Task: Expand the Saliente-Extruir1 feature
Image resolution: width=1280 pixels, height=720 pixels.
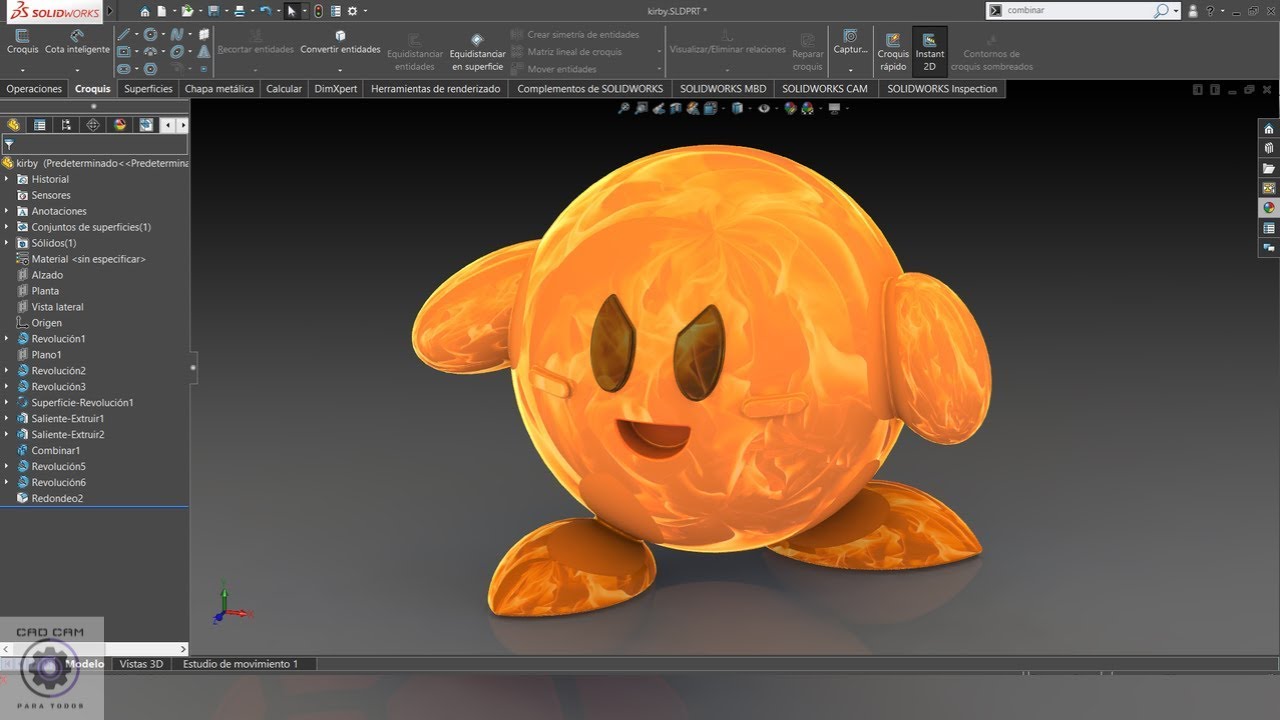Action: click(6, 419)
